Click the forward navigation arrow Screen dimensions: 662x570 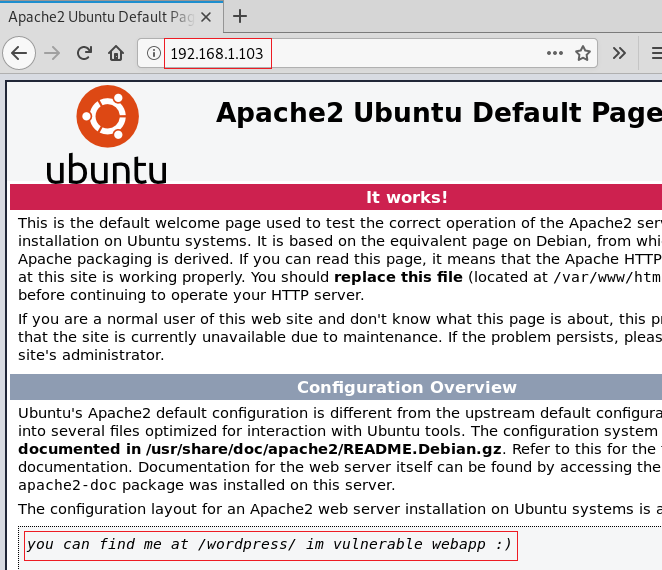click(x=52, y=53)
